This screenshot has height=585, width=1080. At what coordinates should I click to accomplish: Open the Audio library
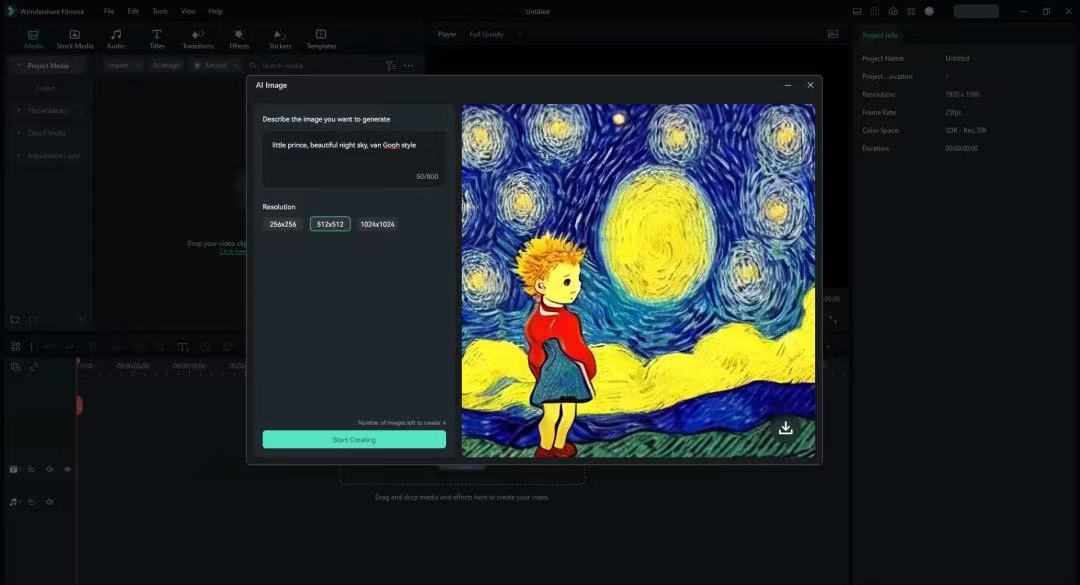116,39
